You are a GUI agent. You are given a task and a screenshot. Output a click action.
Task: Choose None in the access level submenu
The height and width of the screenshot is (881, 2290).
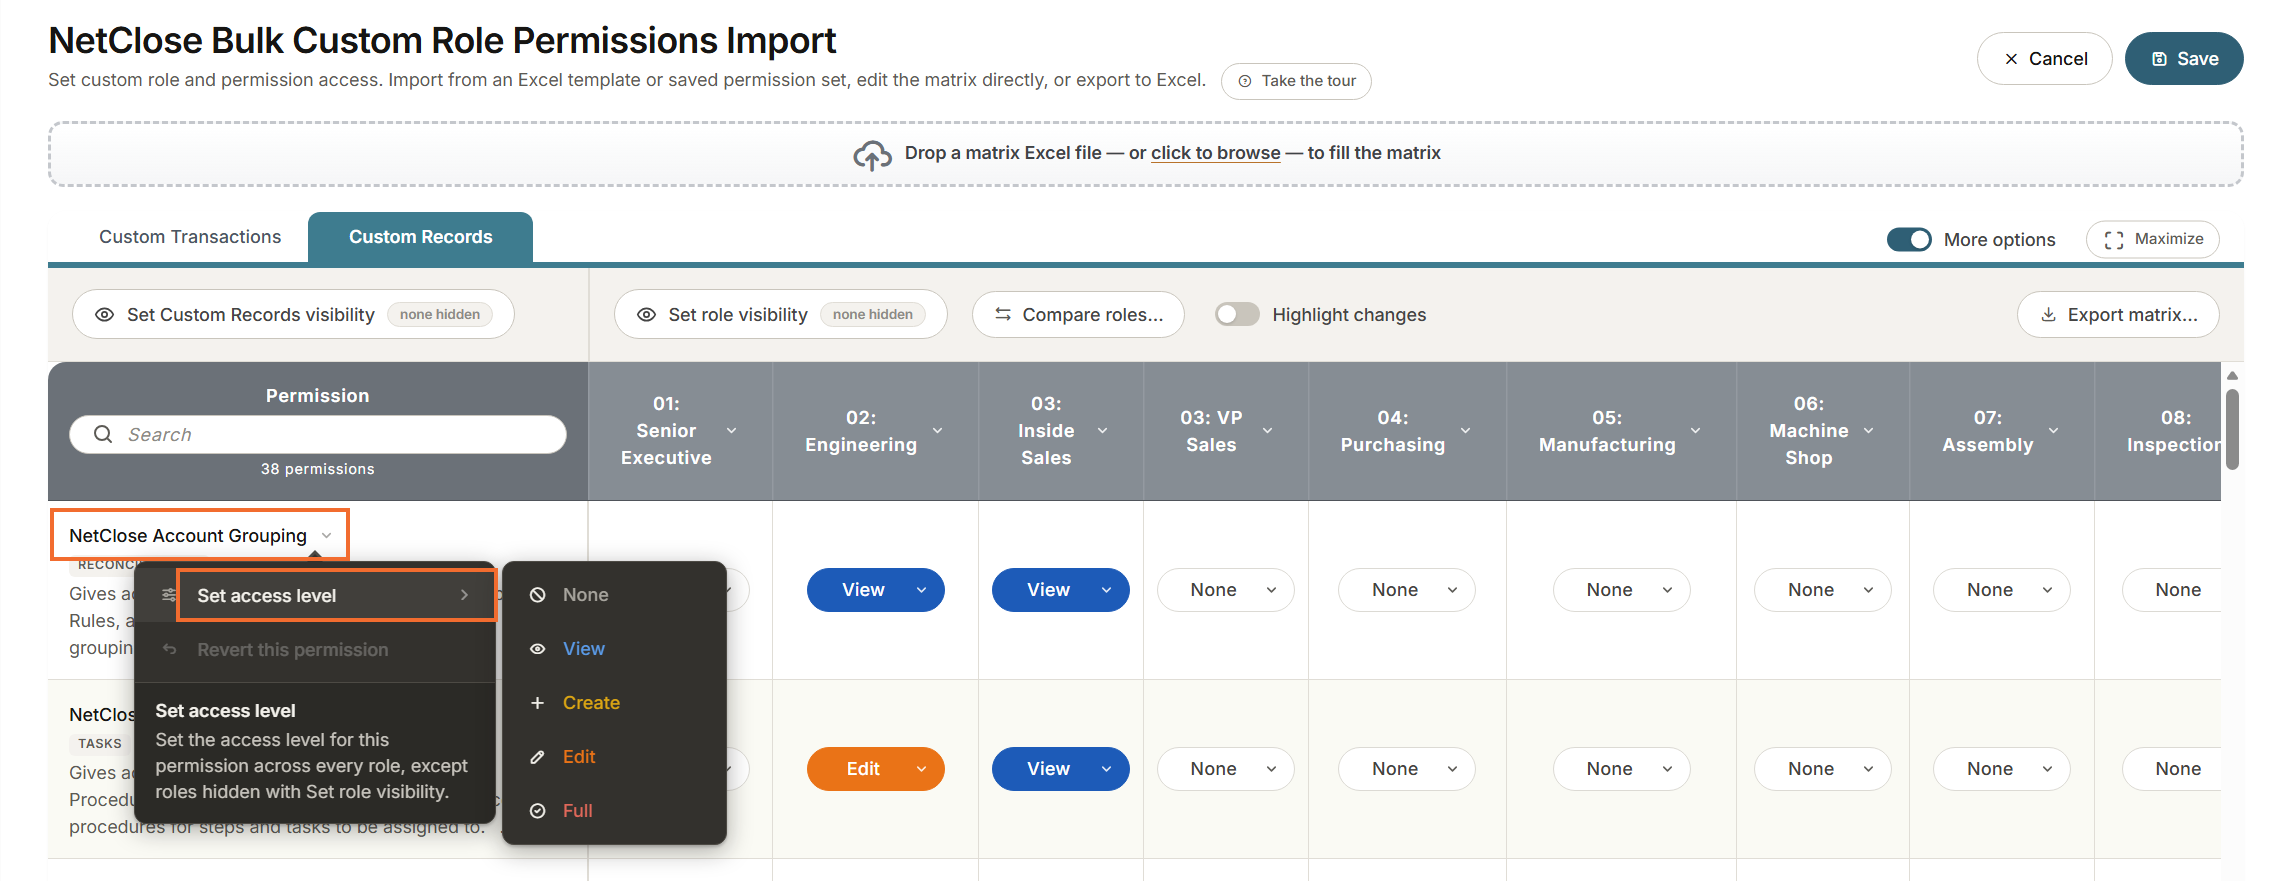point(614,595)
